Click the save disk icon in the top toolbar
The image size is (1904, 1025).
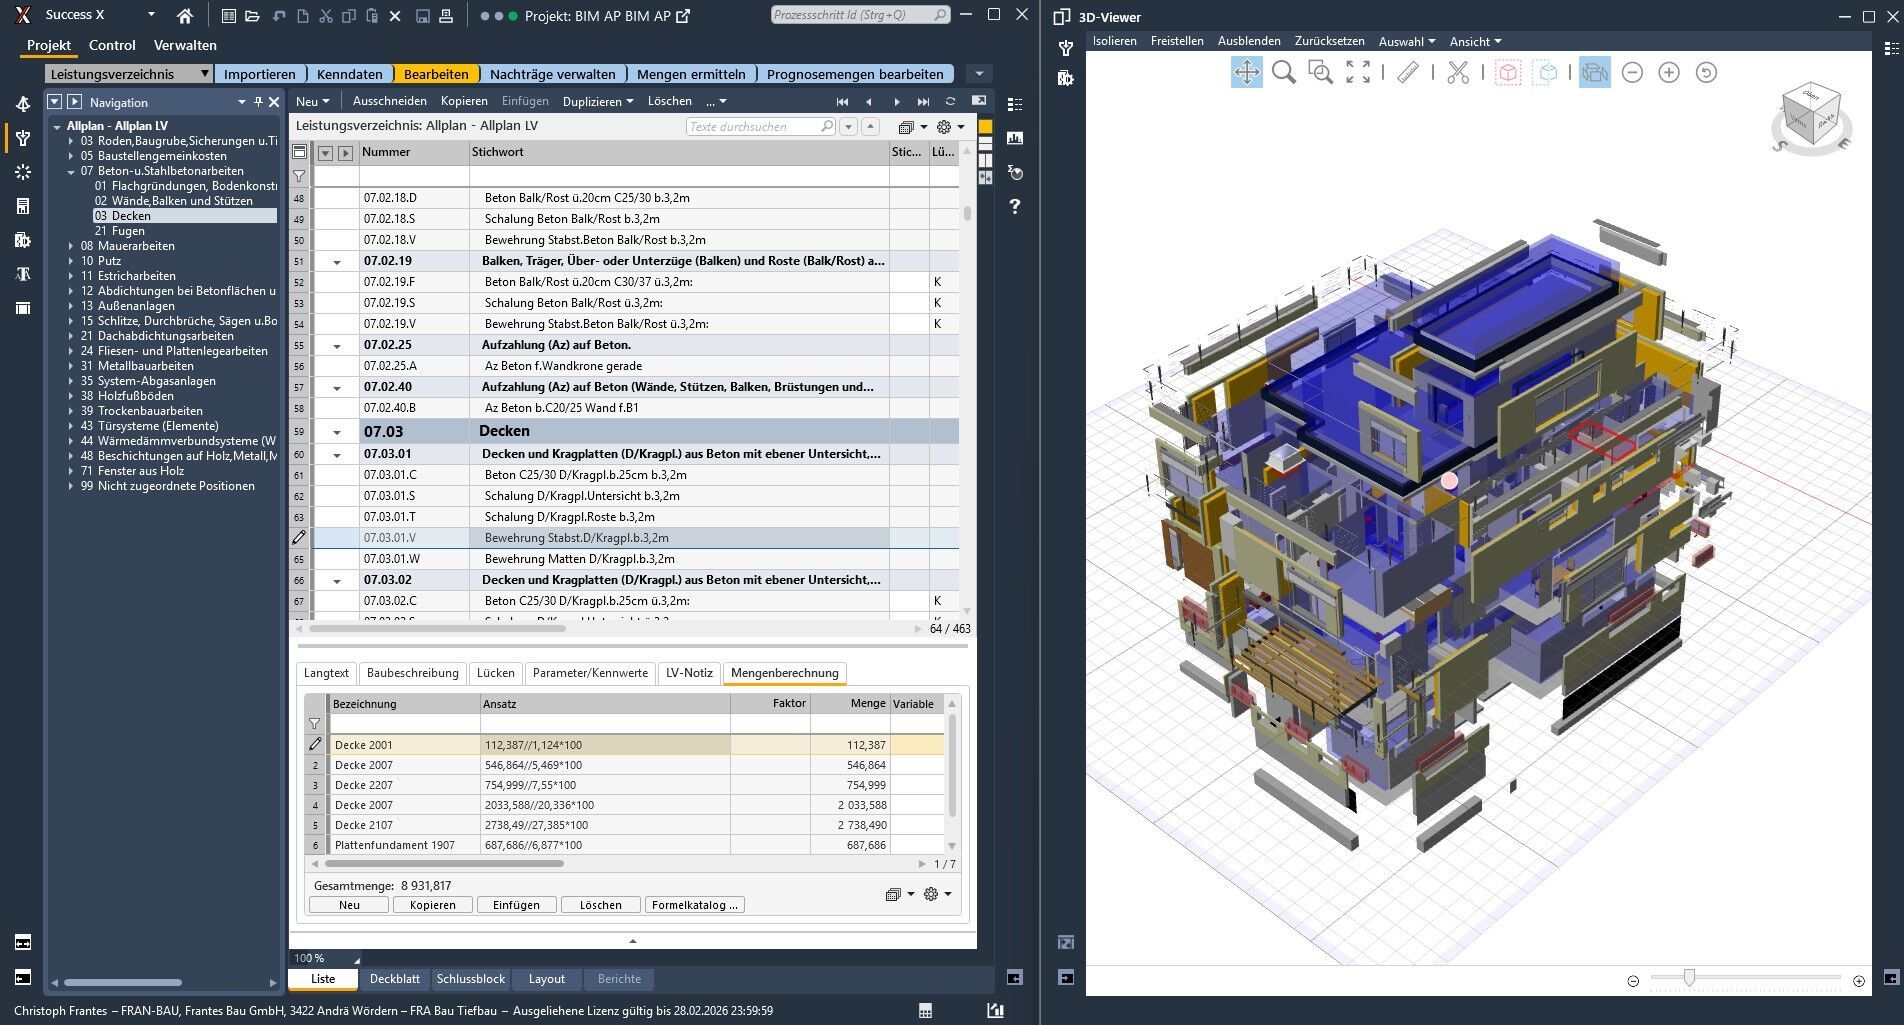pos(422,16)
